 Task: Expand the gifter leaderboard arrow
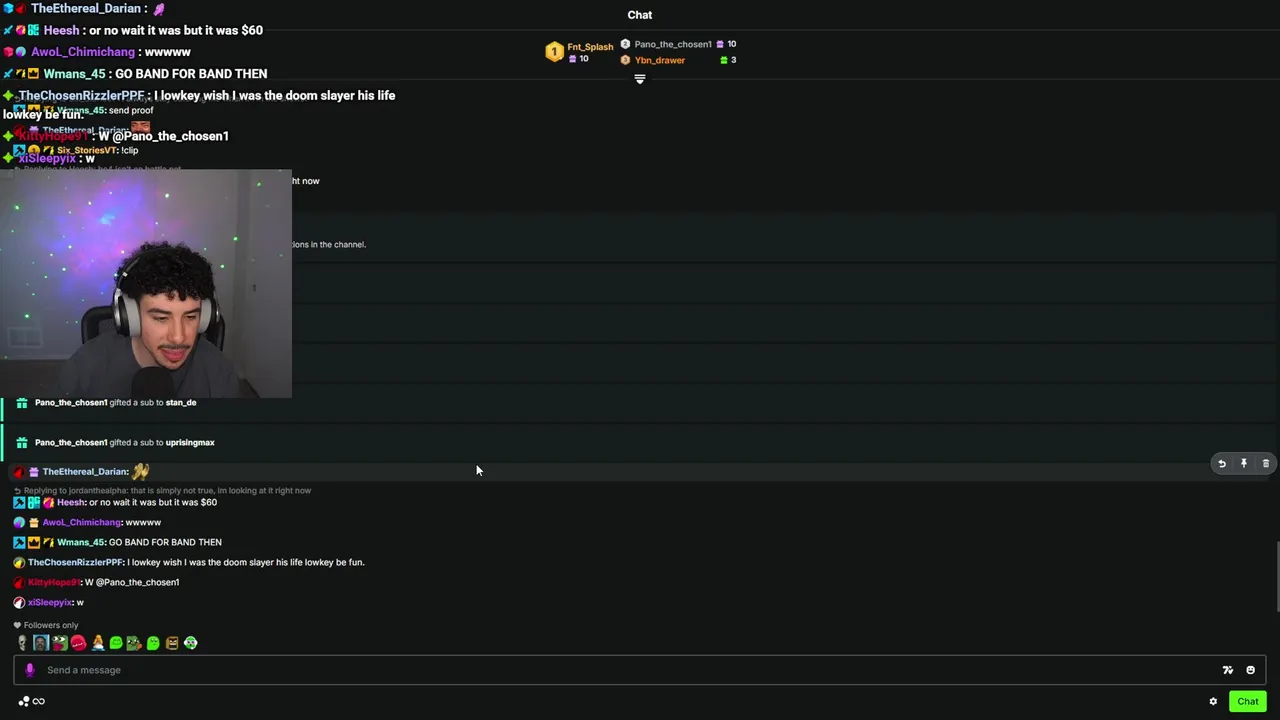click(x=640, y=79)
